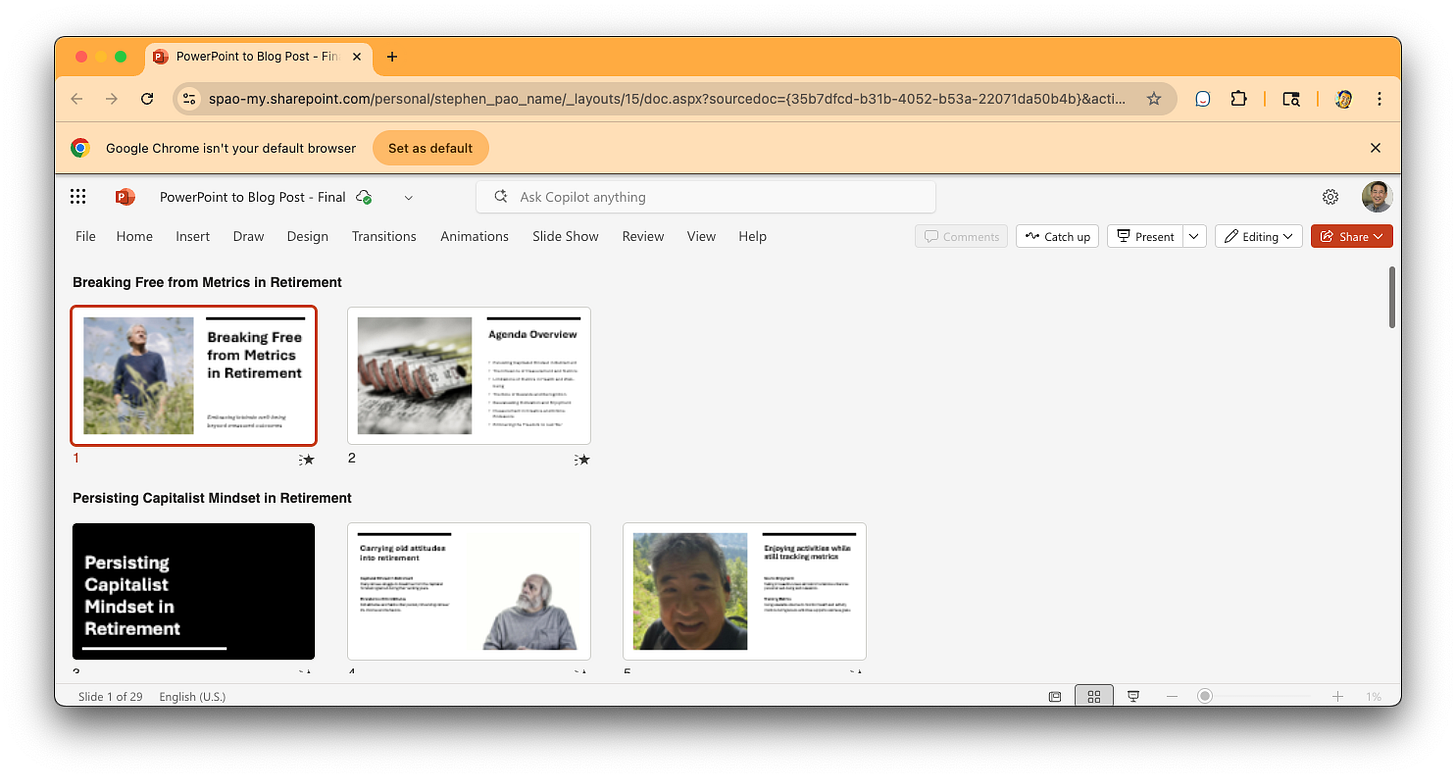Select slide 3 Persisting Capitalist Mindset thumbnail

coord(194,591)
